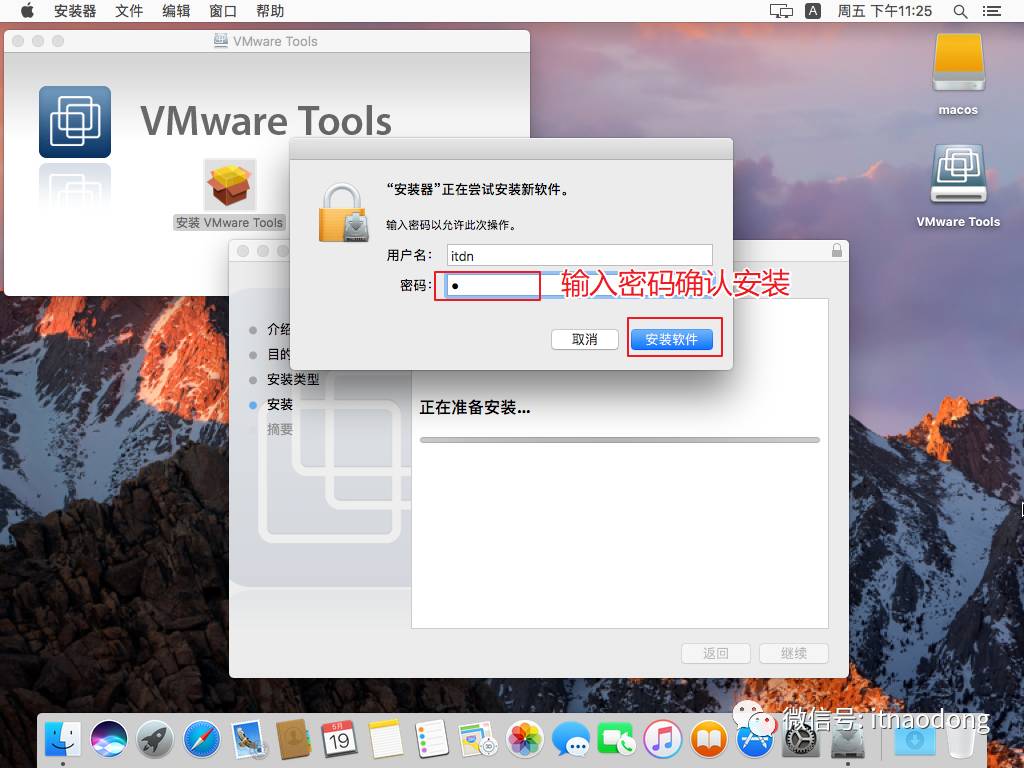Image resolution: width=1024 pixels, height=768 pixels.
Task: Open Reminders list icon in dock
Action: click(x=432, y=739)
